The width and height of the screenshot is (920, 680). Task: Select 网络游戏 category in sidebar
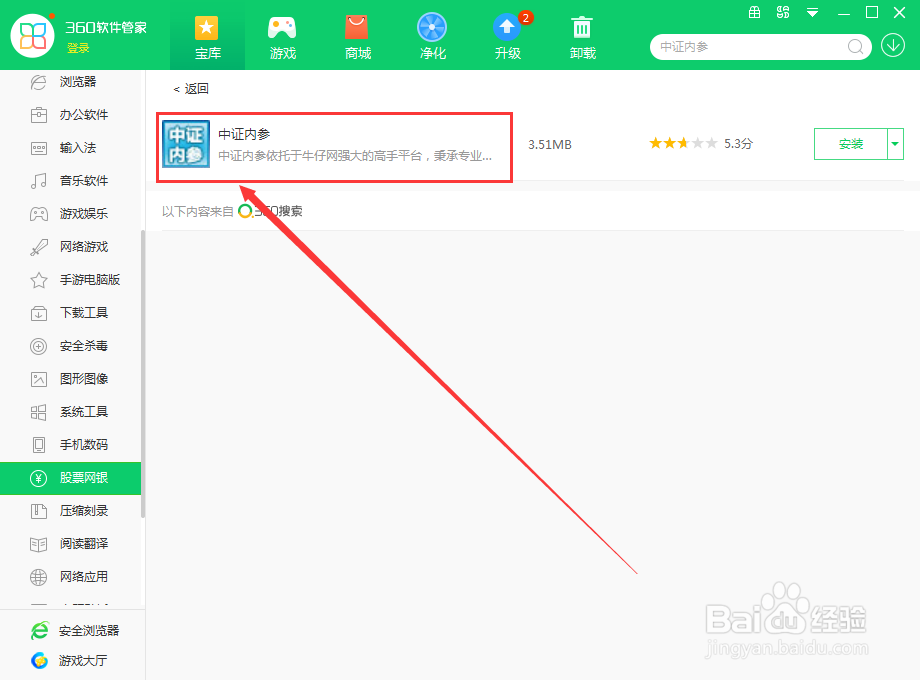(x=70, y=247)
